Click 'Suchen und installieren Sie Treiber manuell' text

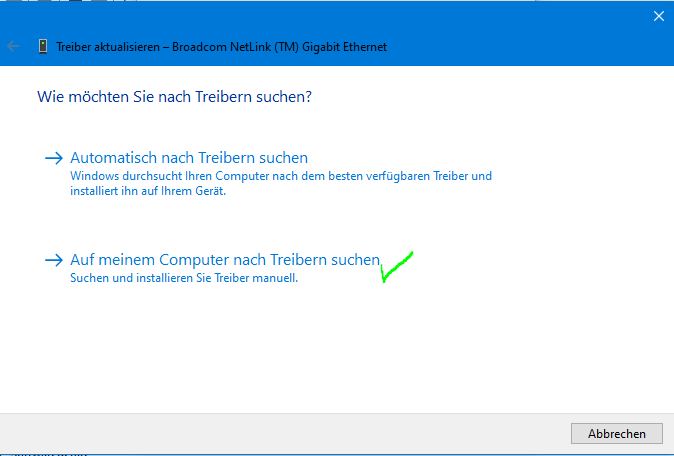pyautogui.click(x=184, y=278)
